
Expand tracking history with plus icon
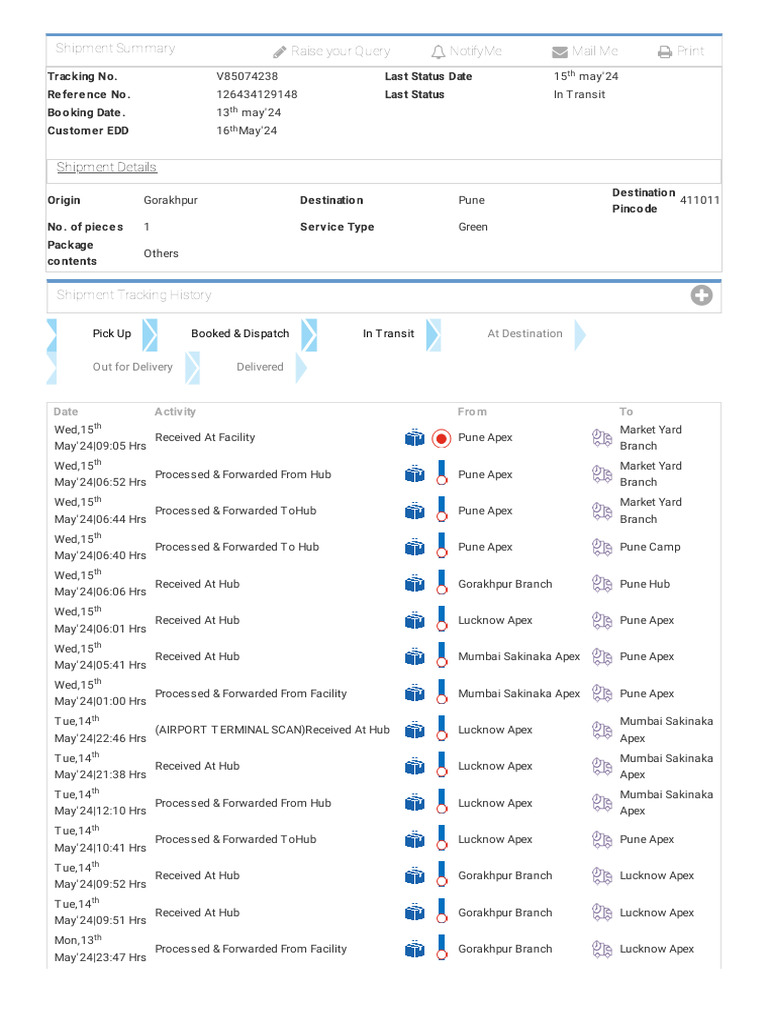pos(702,295)
